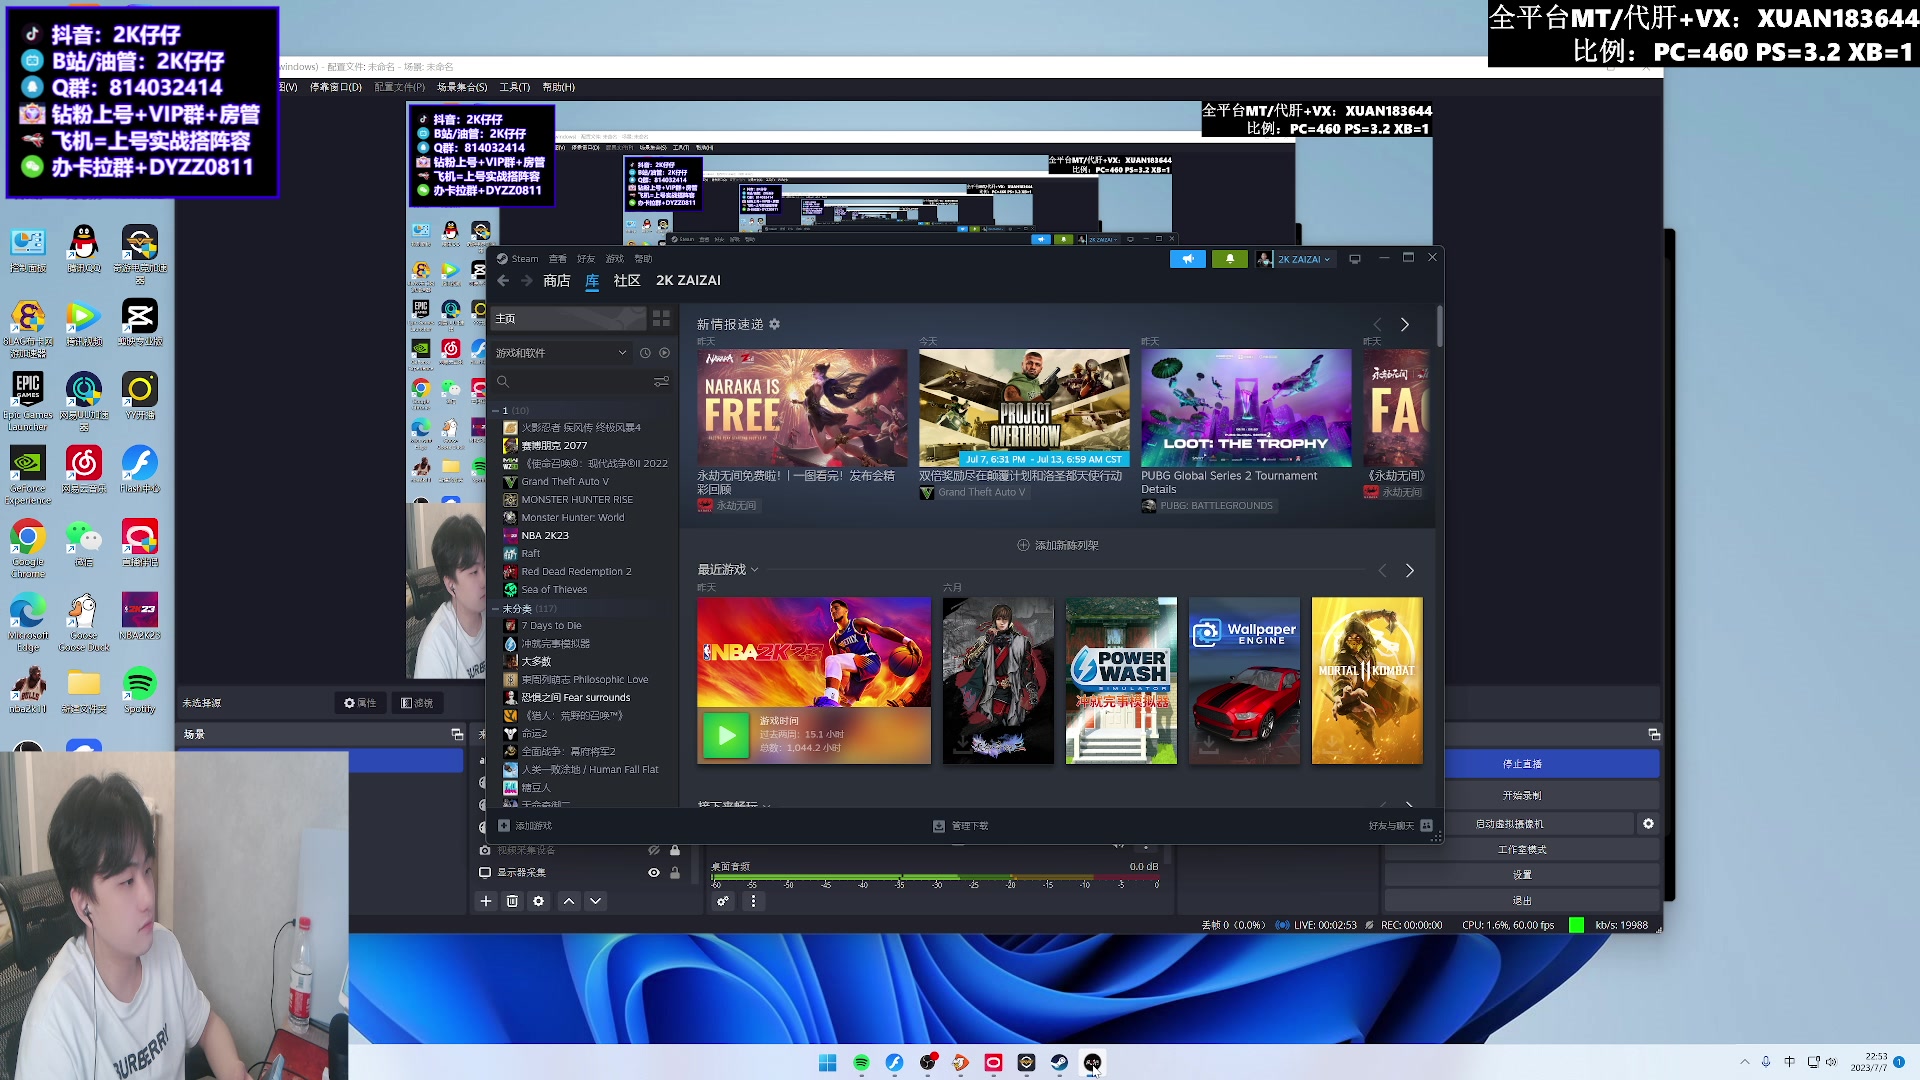Move source down arrow in OBS
Screen dimensions: 1920x1080
595,901
